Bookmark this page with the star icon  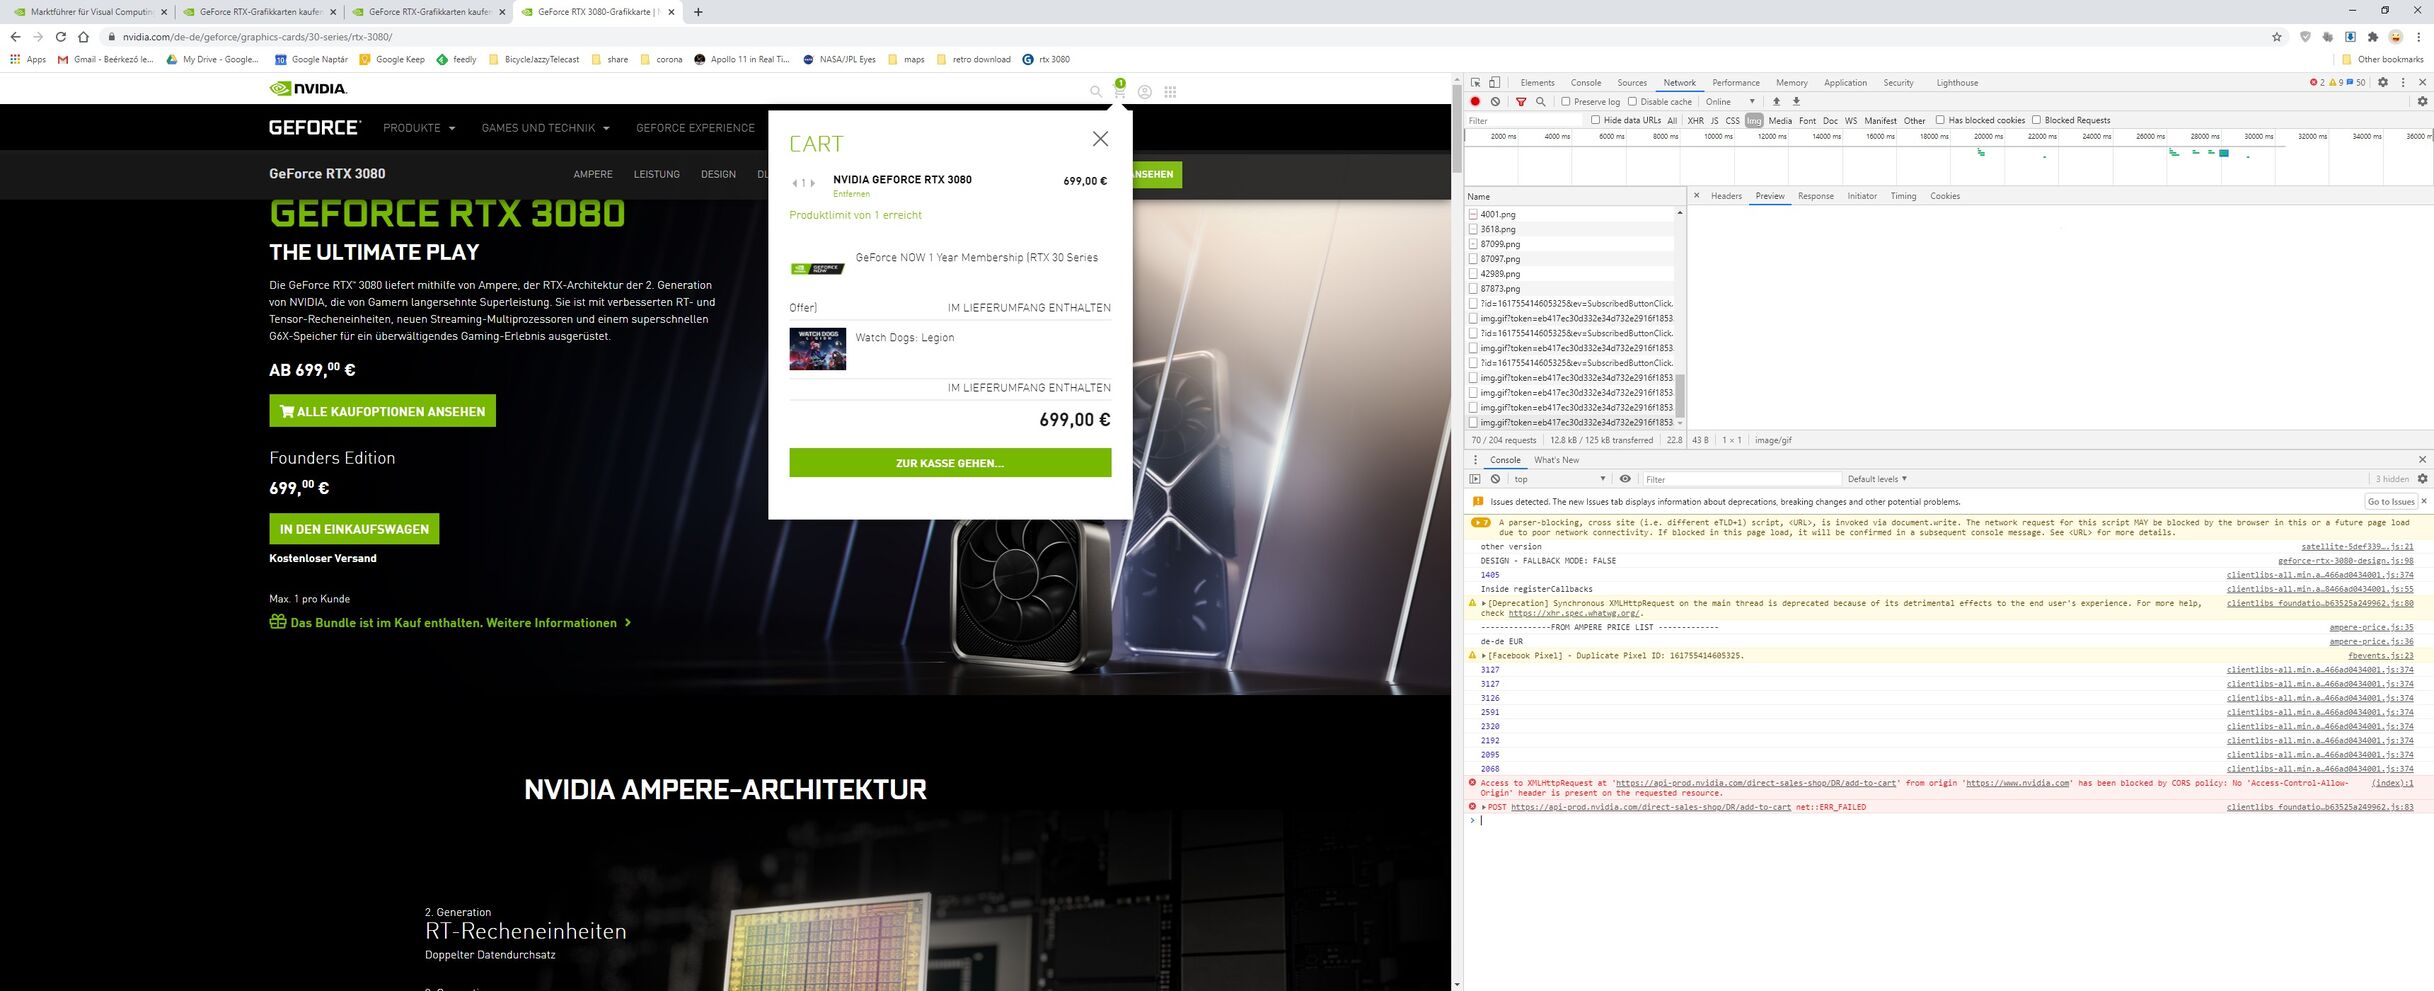pos(2277,37)
